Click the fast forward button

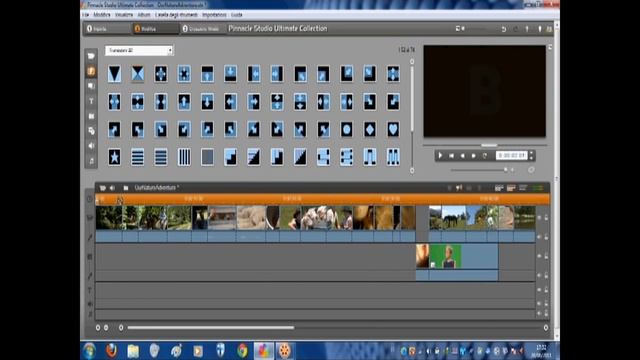pyautogui.click(x=473, y=156)
